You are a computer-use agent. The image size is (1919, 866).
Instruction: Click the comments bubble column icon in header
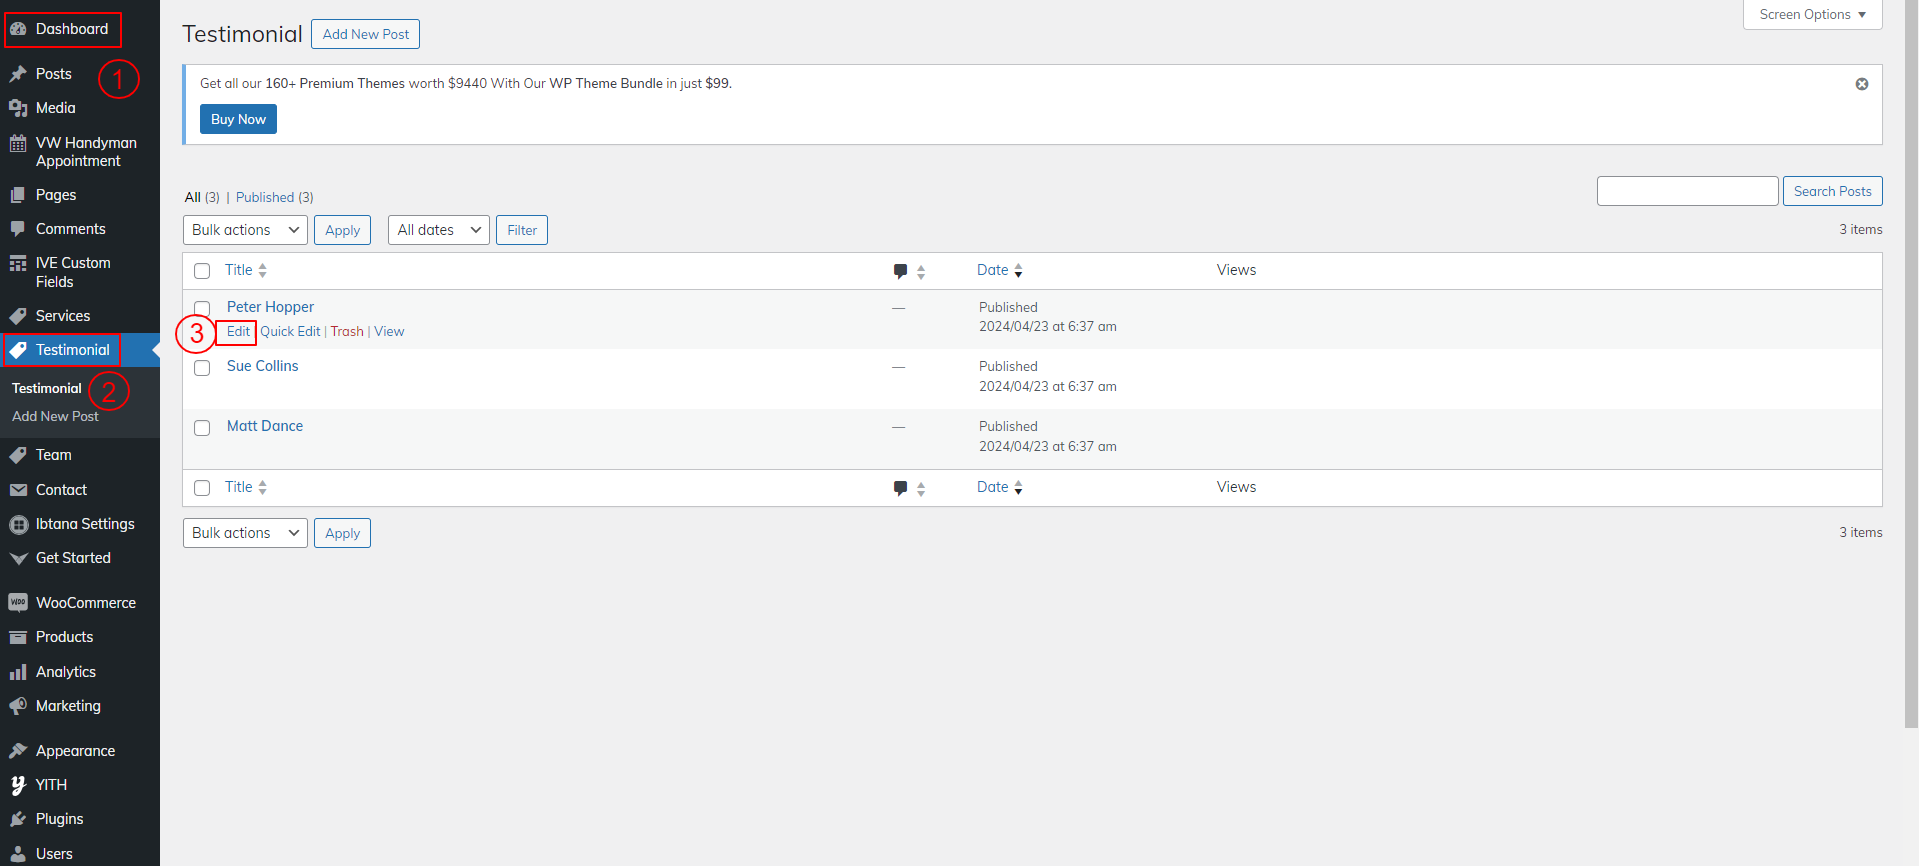(x=900, y=271)
